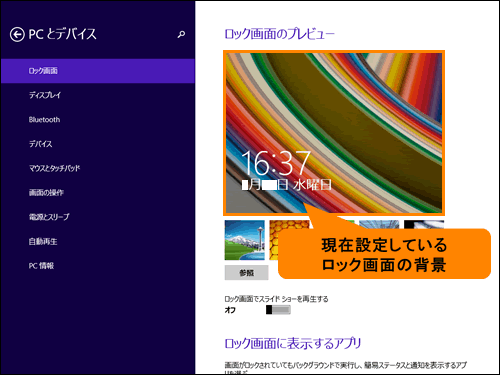Click the ロック画面に表示するアプリ heading
This screenshot has height=375, width=500.
pos(293,343)
